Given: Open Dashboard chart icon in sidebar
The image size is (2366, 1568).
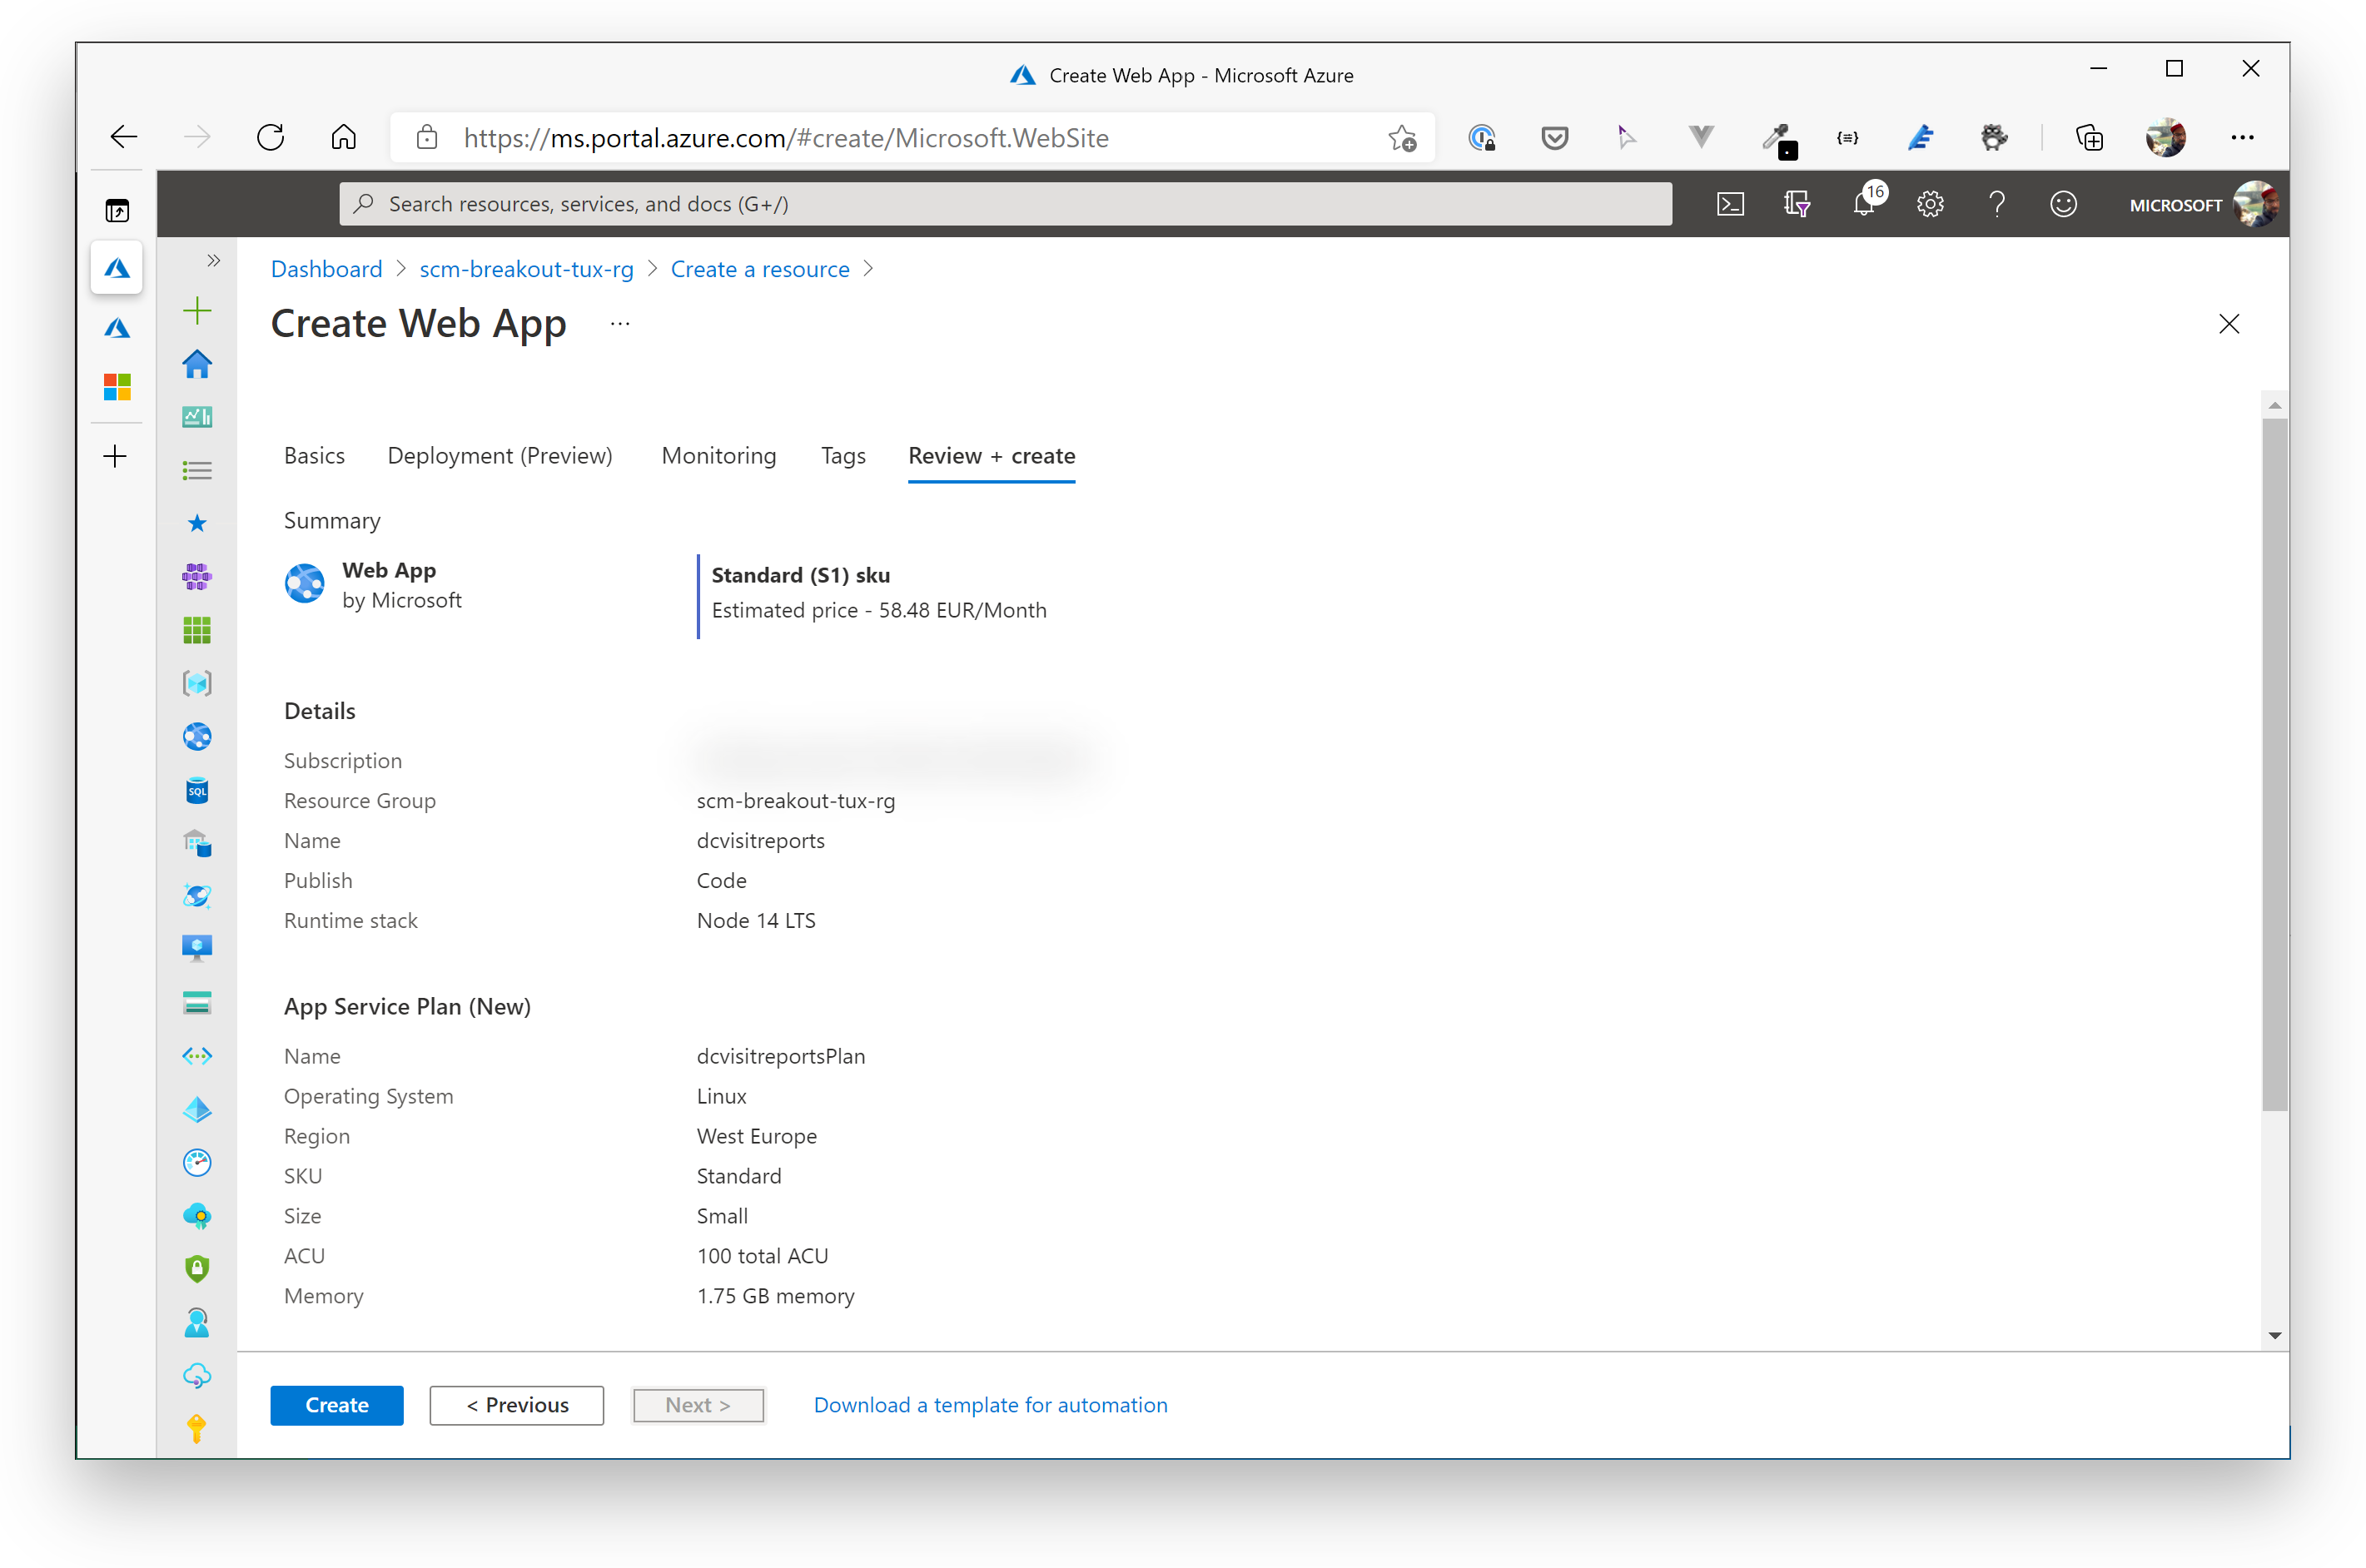Looking at the screenshot, I should pos(197,417).
